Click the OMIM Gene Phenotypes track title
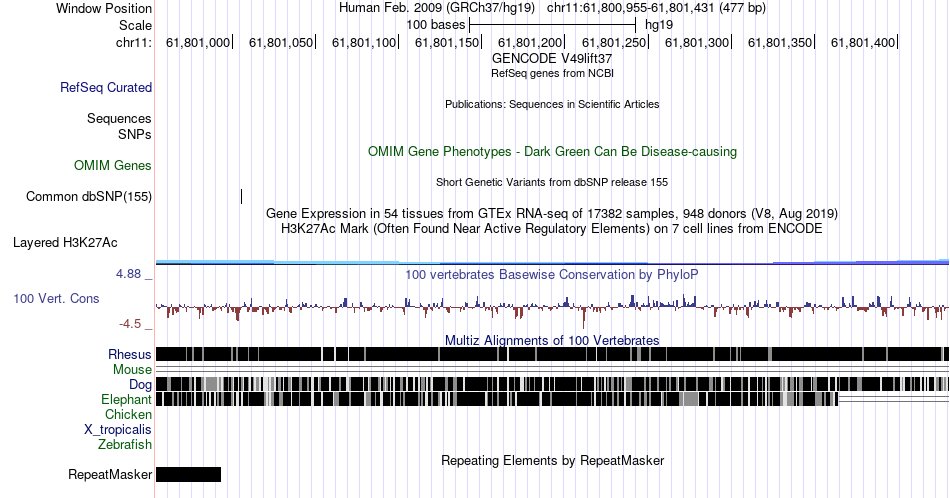 pos(552,151)
